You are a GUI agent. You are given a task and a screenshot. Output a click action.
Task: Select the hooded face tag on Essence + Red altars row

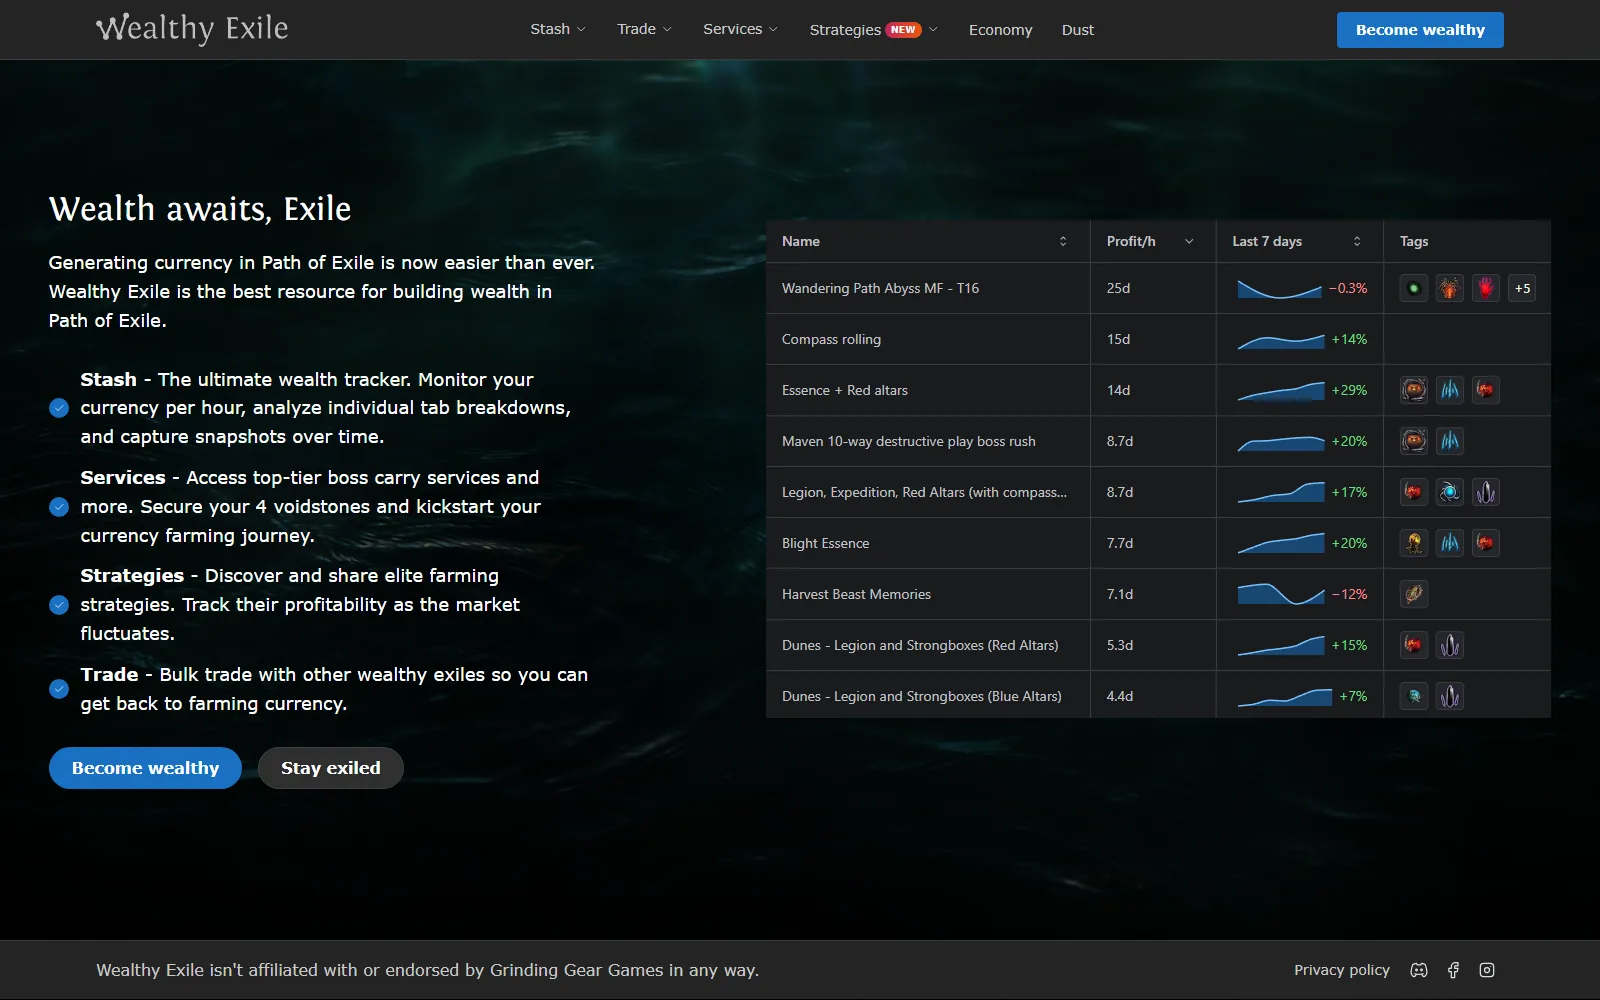1414,390
